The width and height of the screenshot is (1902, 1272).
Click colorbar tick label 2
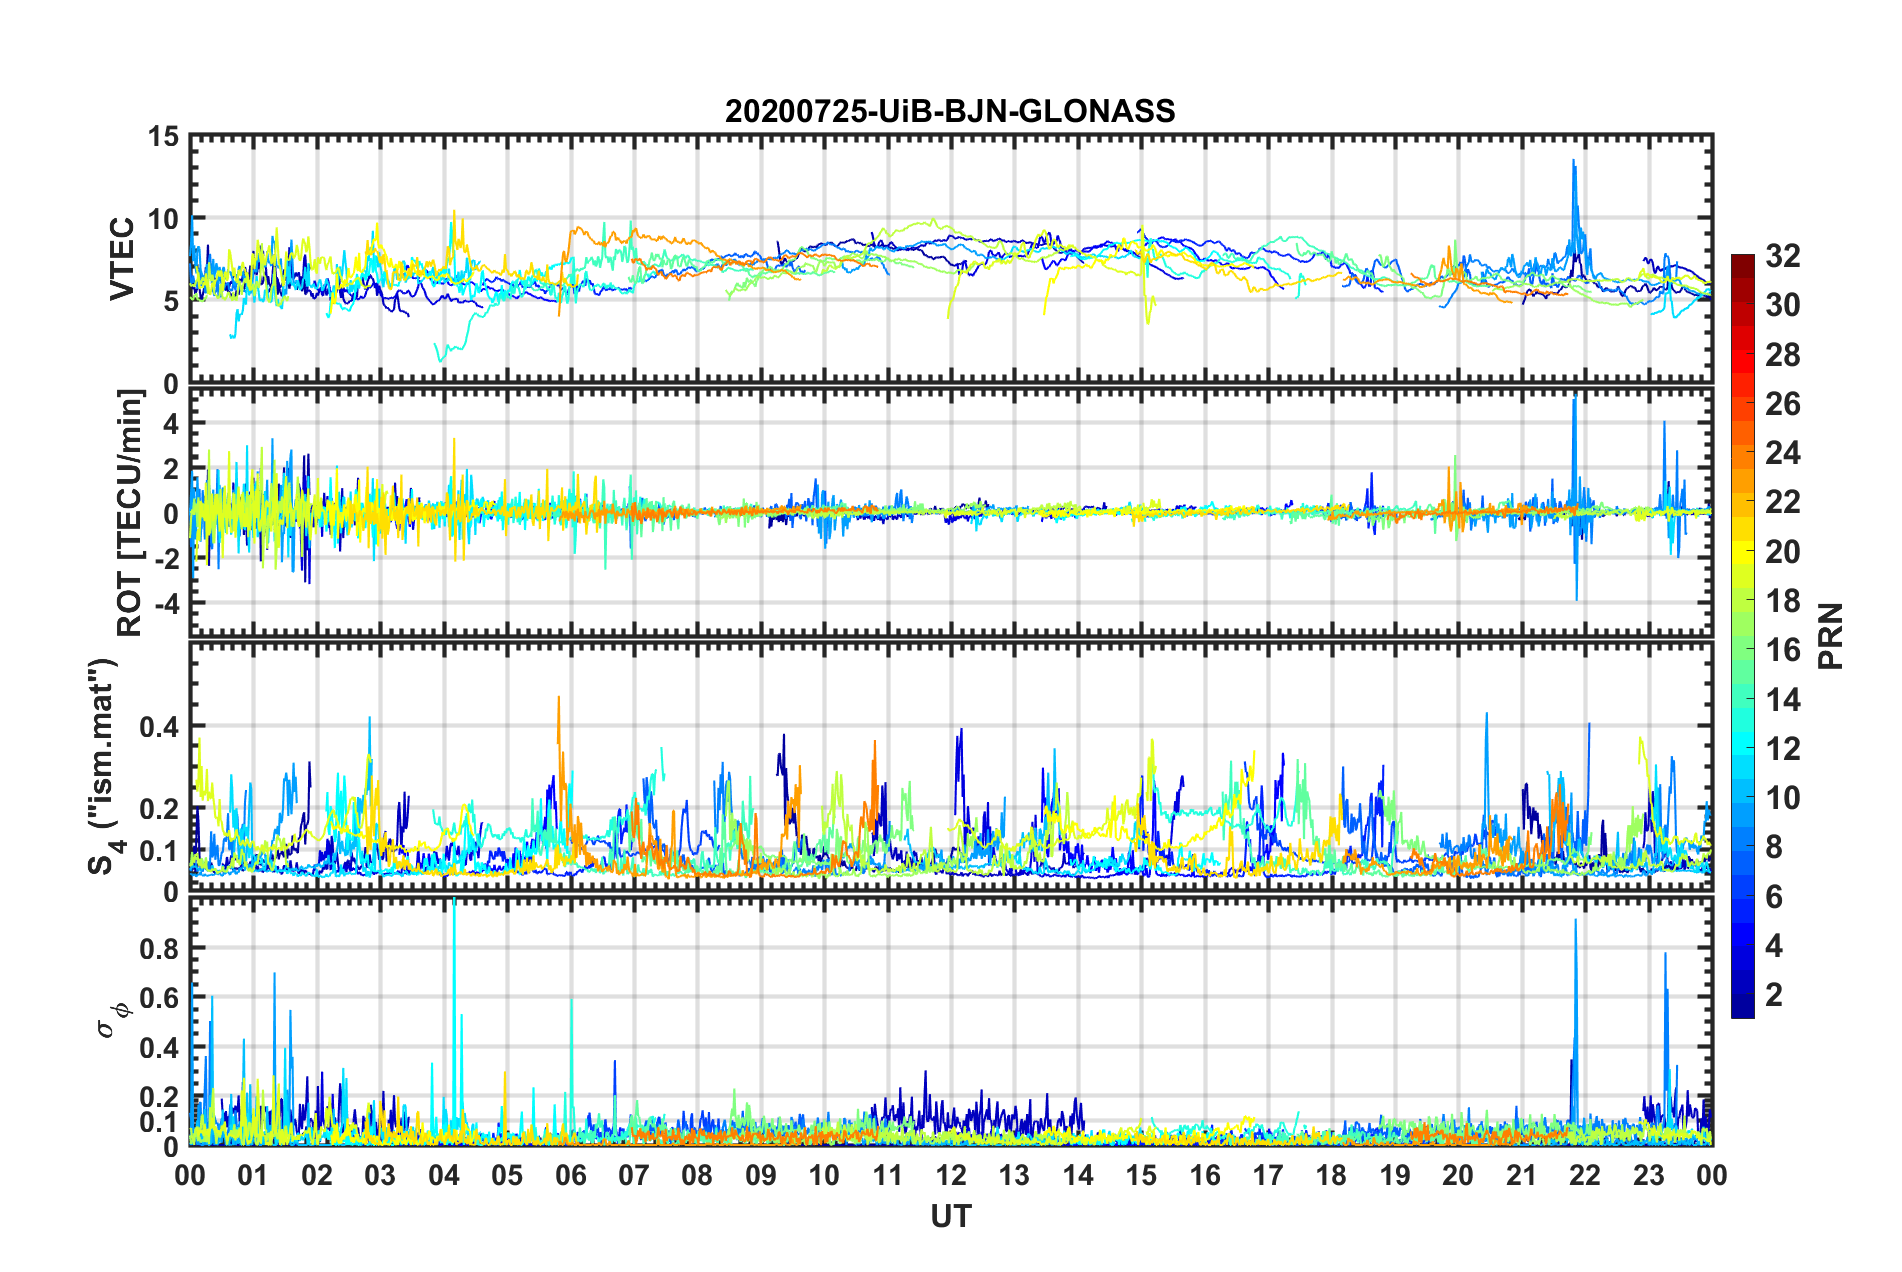(x=1774, y=994)
